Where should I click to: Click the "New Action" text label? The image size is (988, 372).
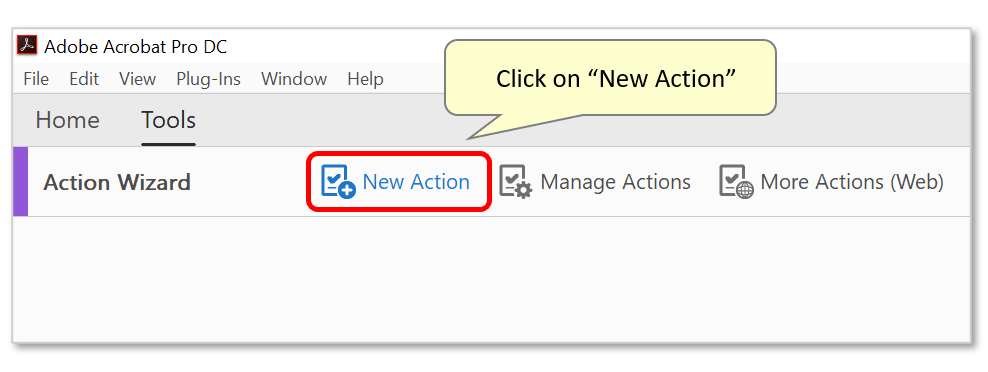(x=416, y=182)
